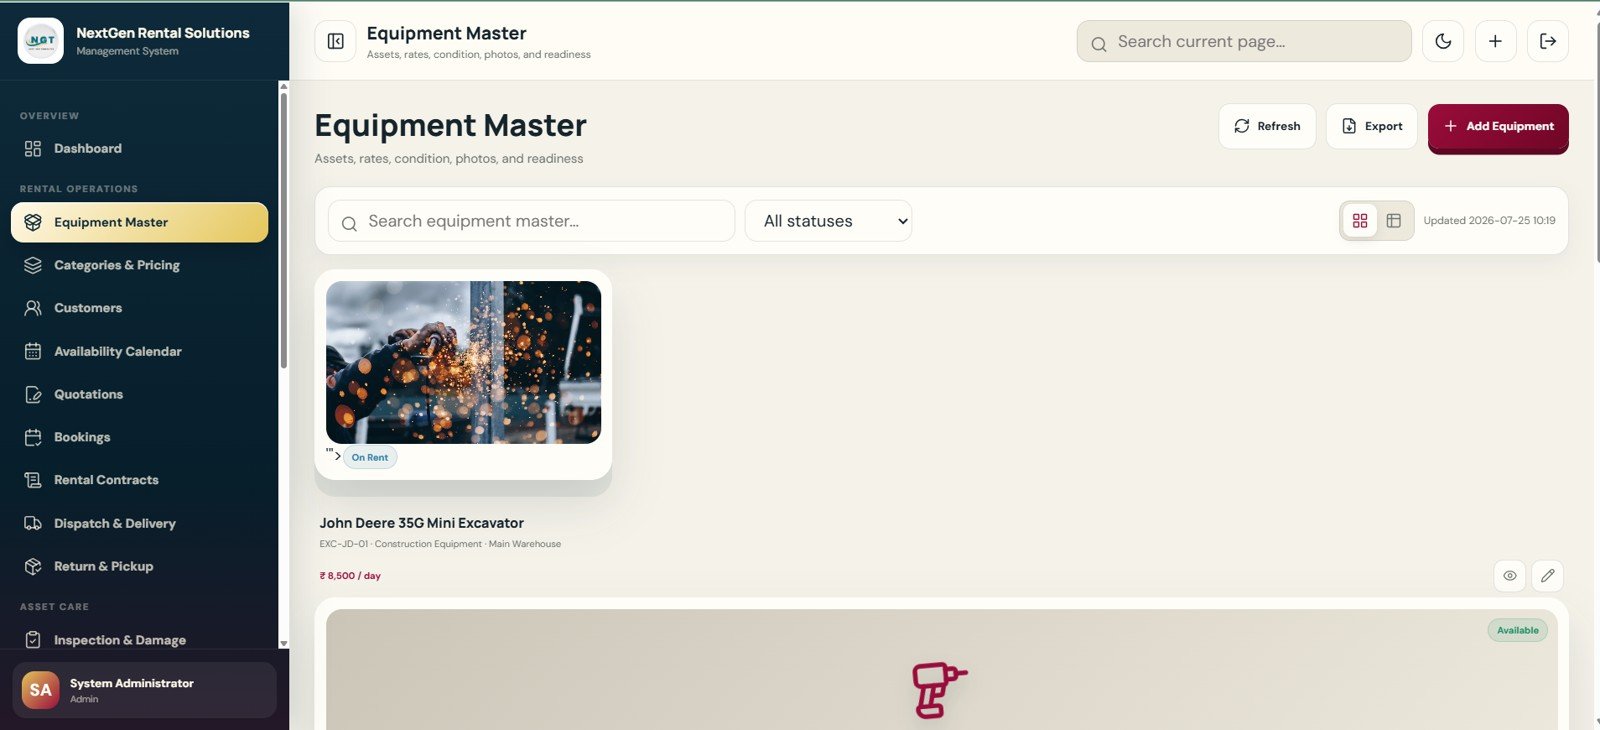Click the NextGen Rental Solutions logo

(41, 41)
